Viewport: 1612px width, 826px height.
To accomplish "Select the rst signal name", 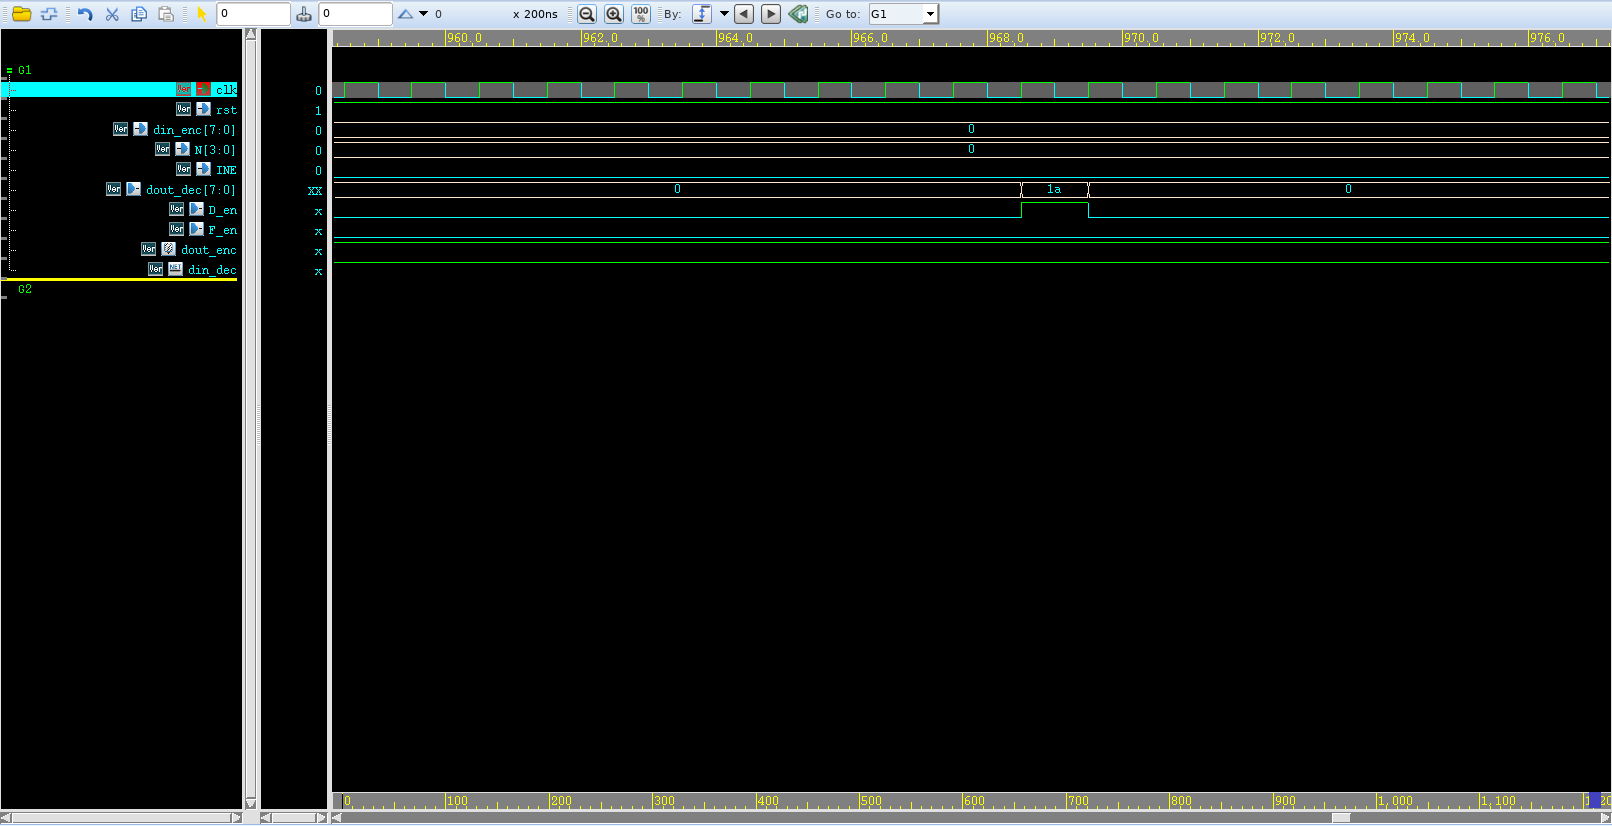I will click(226, 110).
